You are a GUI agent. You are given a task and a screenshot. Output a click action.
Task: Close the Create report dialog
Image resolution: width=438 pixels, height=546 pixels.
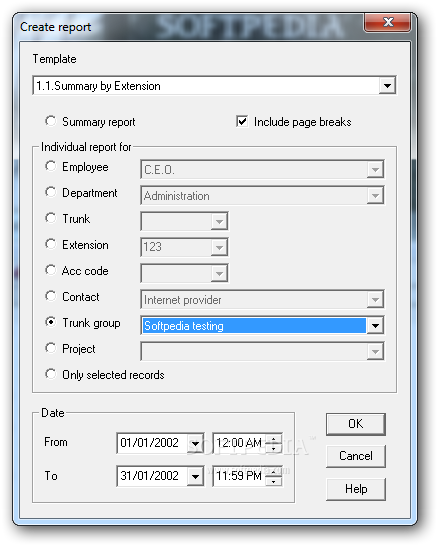point(387,22)
